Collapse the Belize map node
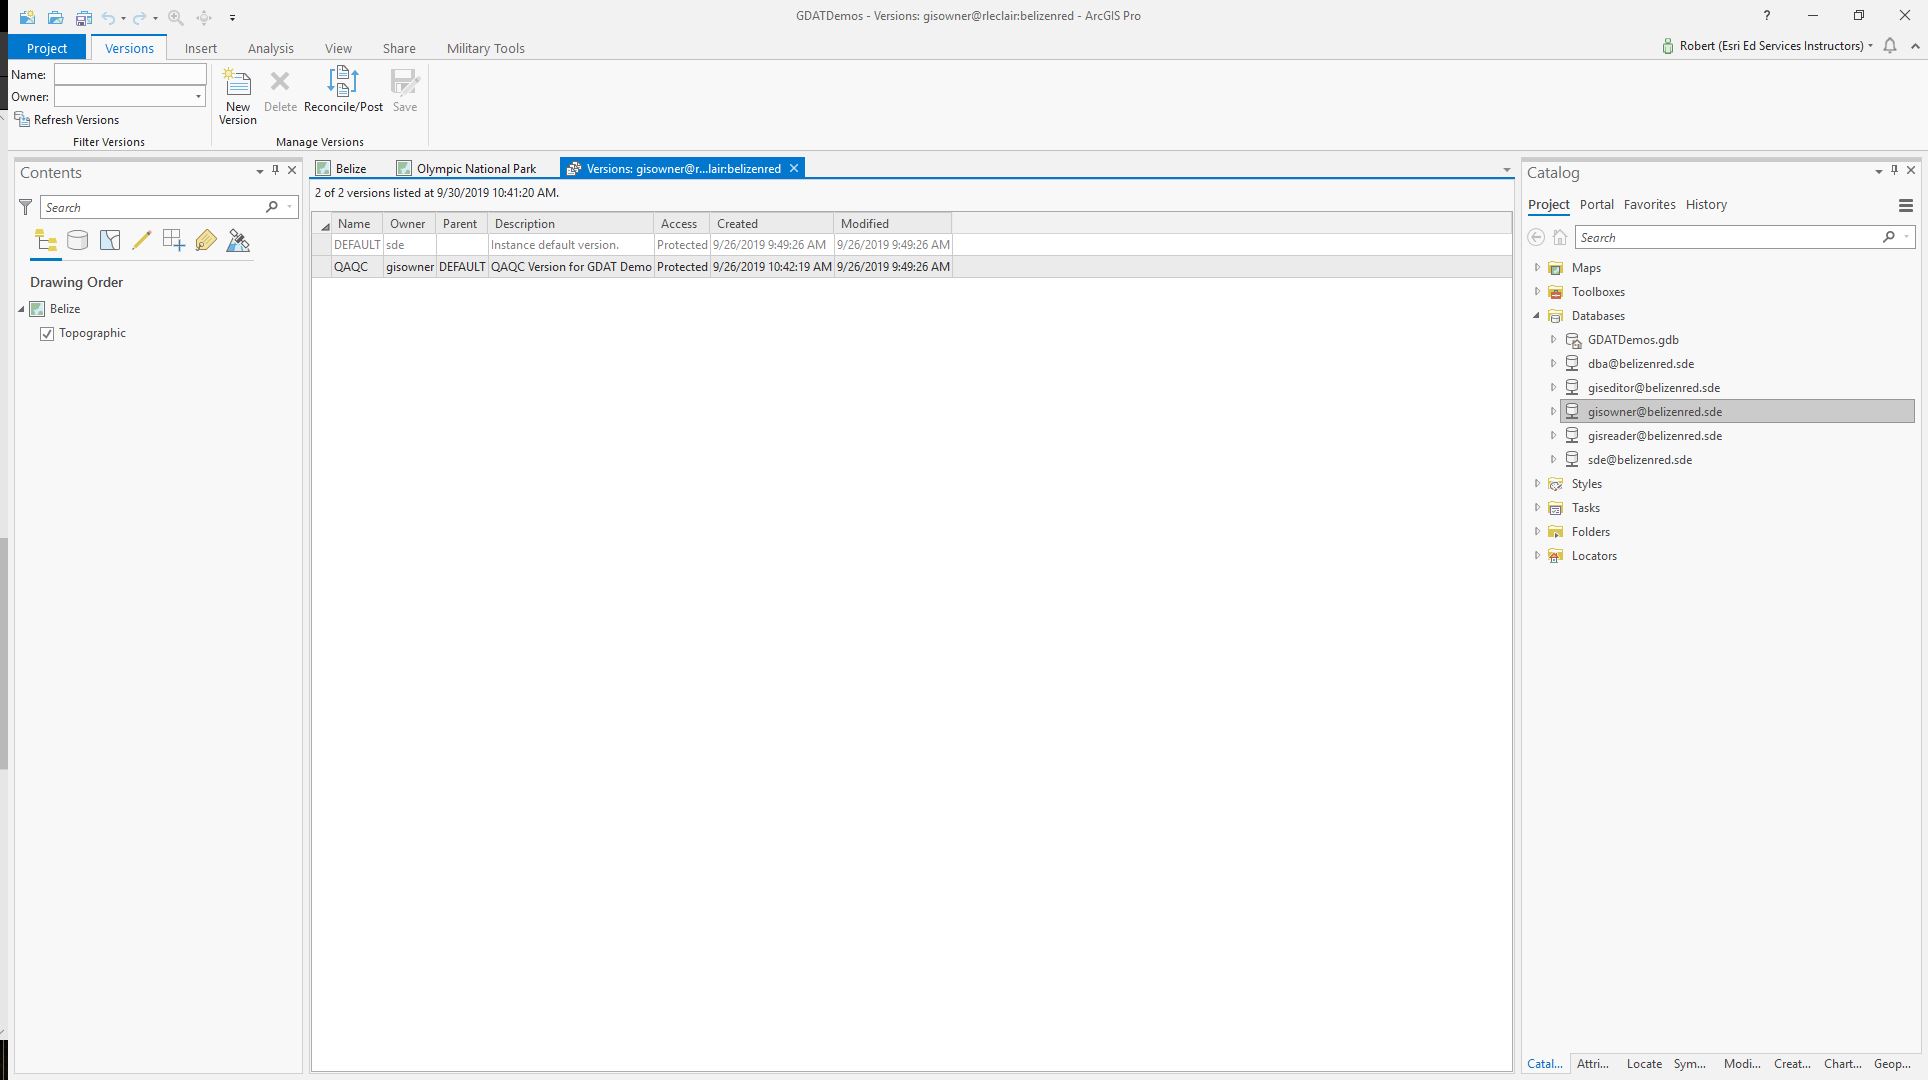Screen dimensions: 1928x1080 pos(21,310)
